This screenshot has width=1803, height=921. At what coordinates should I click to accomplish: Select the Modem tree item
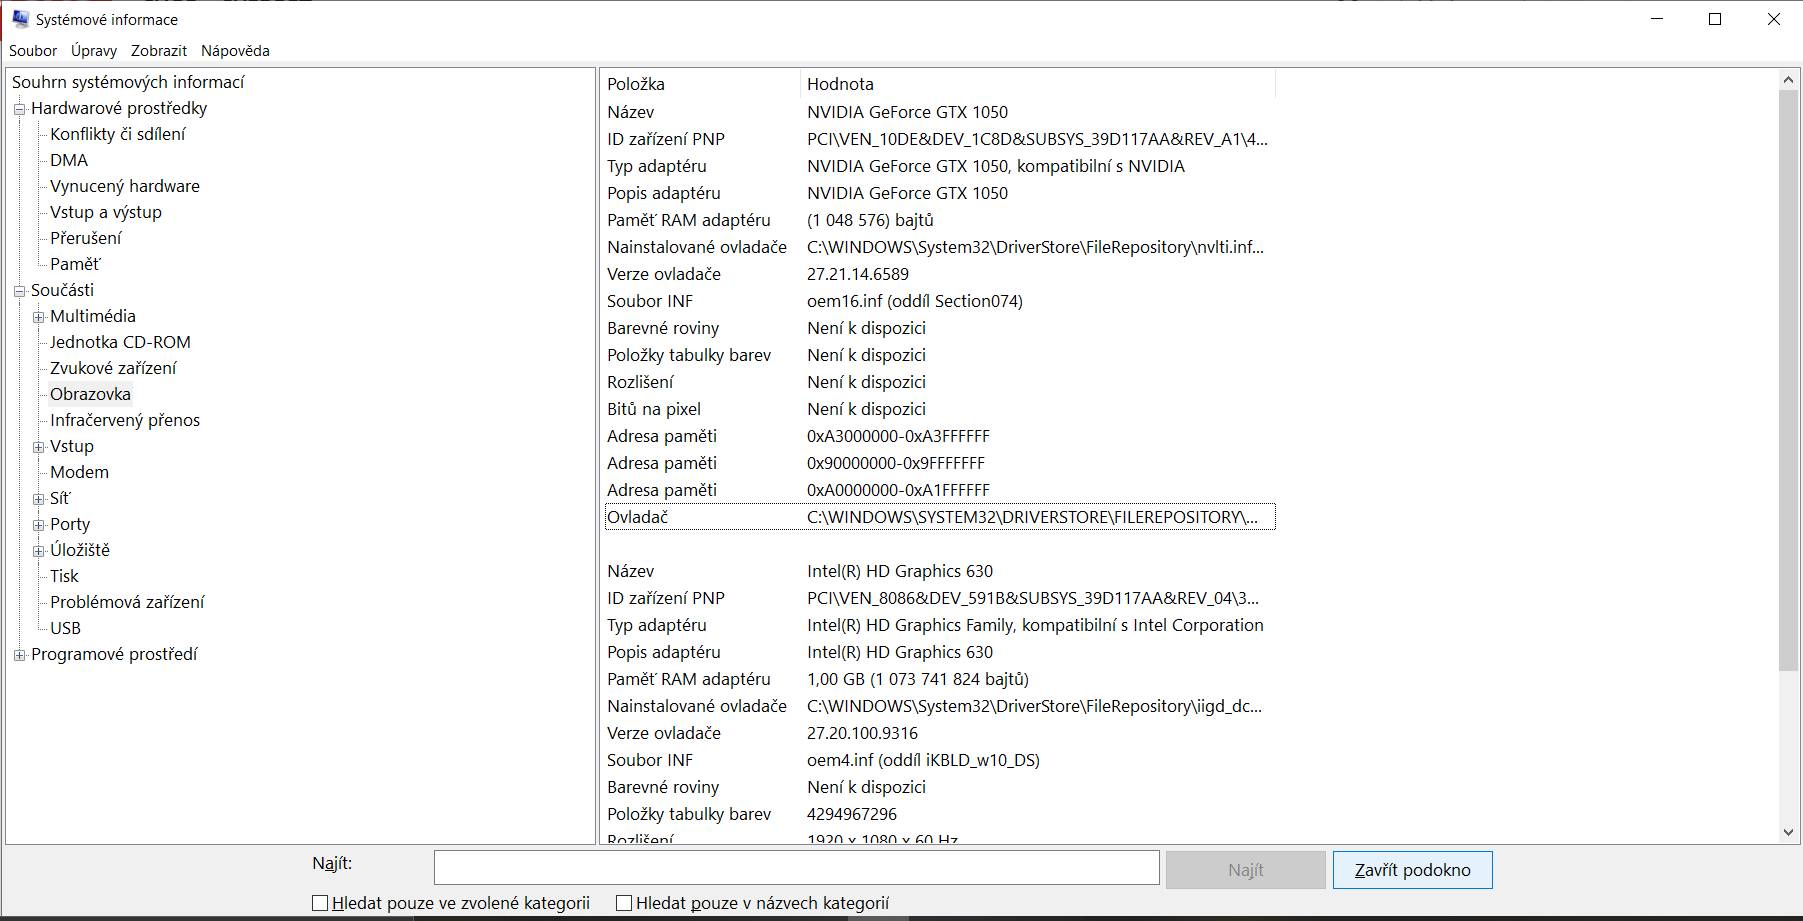click(x=79, y=472)
